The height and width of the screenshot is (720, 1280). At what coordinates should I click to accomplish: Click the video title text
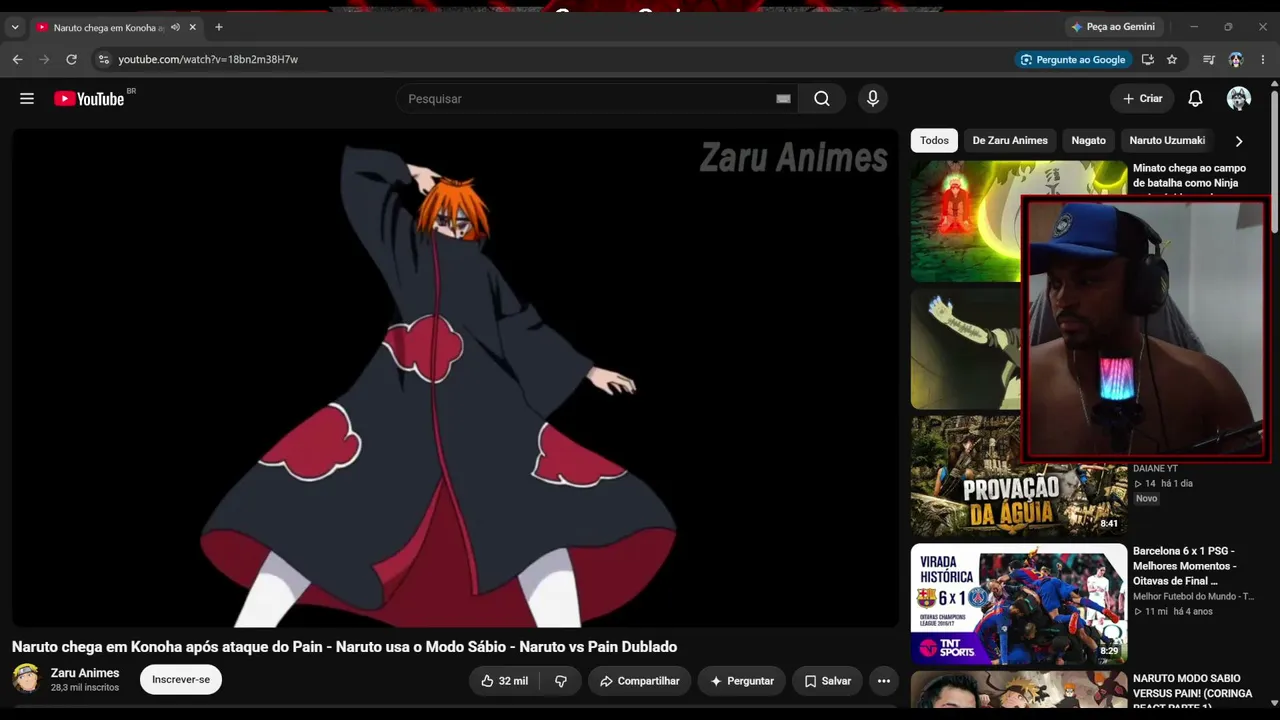pos(344,647)
